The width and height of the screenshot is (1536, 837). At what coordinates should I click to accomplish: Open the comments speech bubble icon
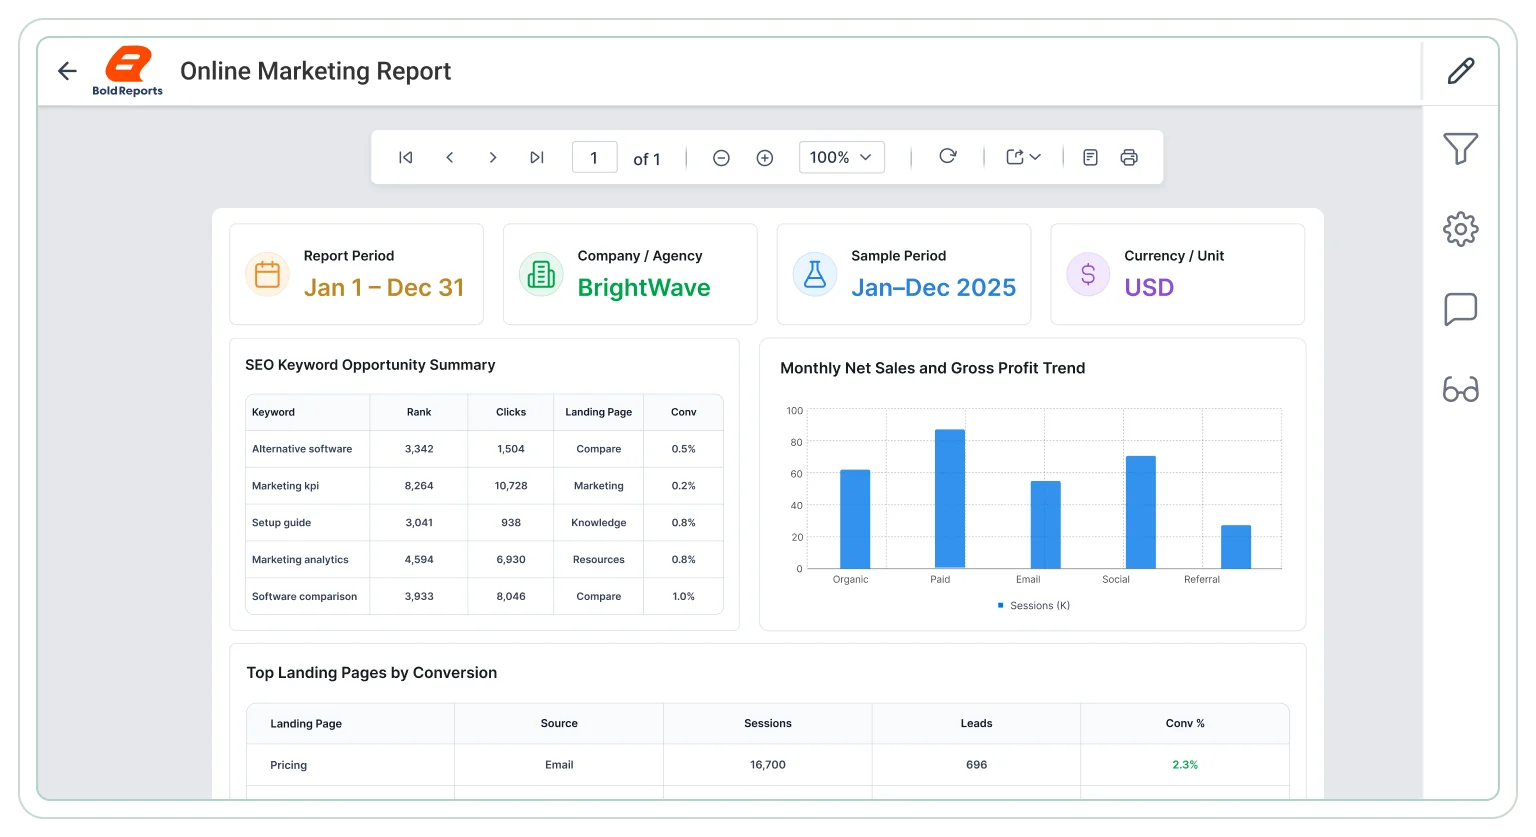(x=1460, y=309)
